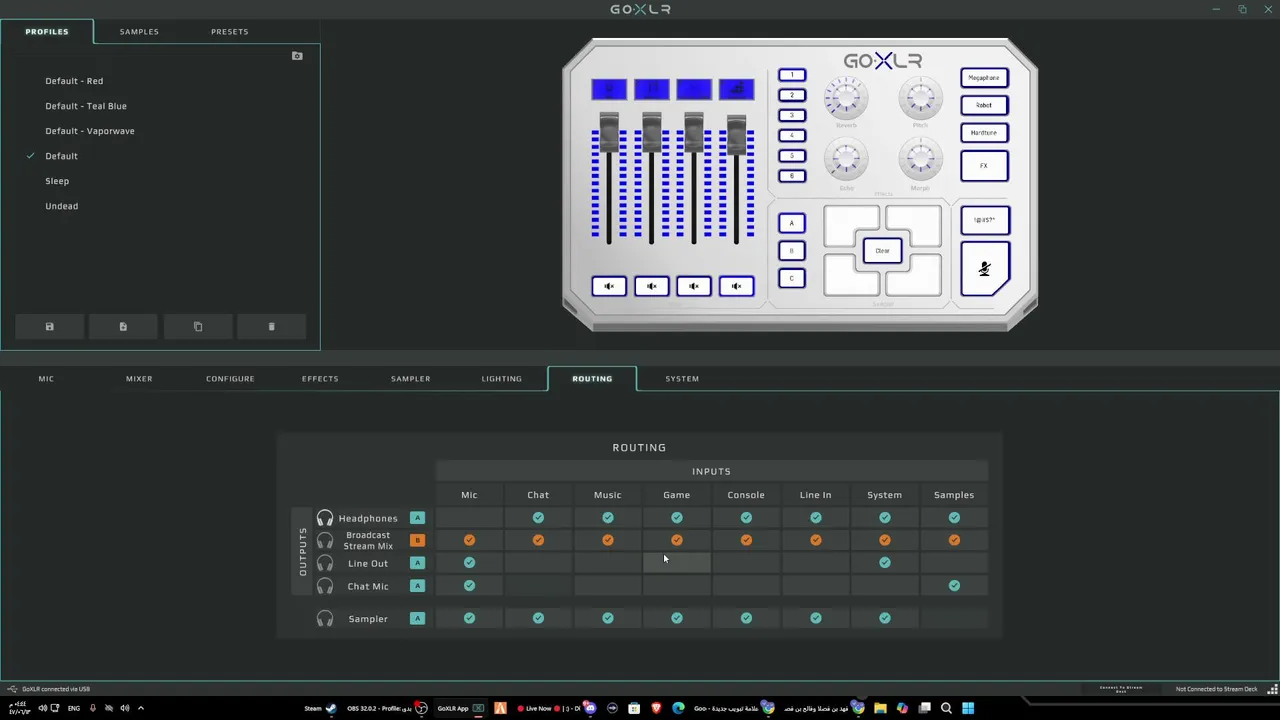This screenshot has width=1280, height=720.
Task: Open the Lighting tab
Action: 501,379
